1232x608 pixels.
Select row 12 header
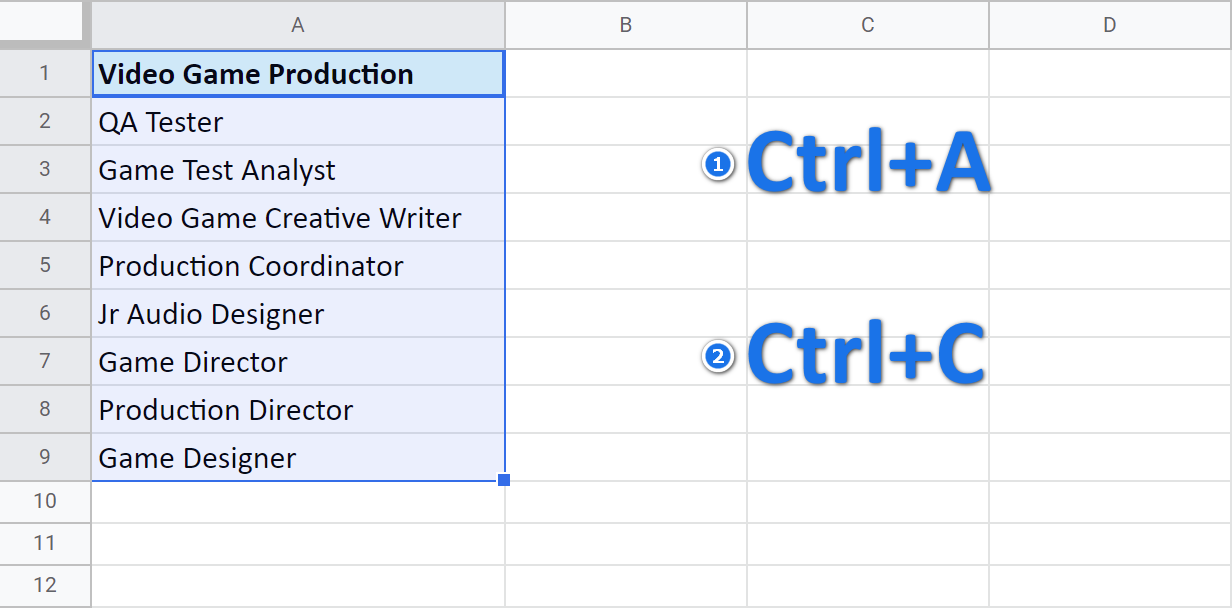pos(44,585)
